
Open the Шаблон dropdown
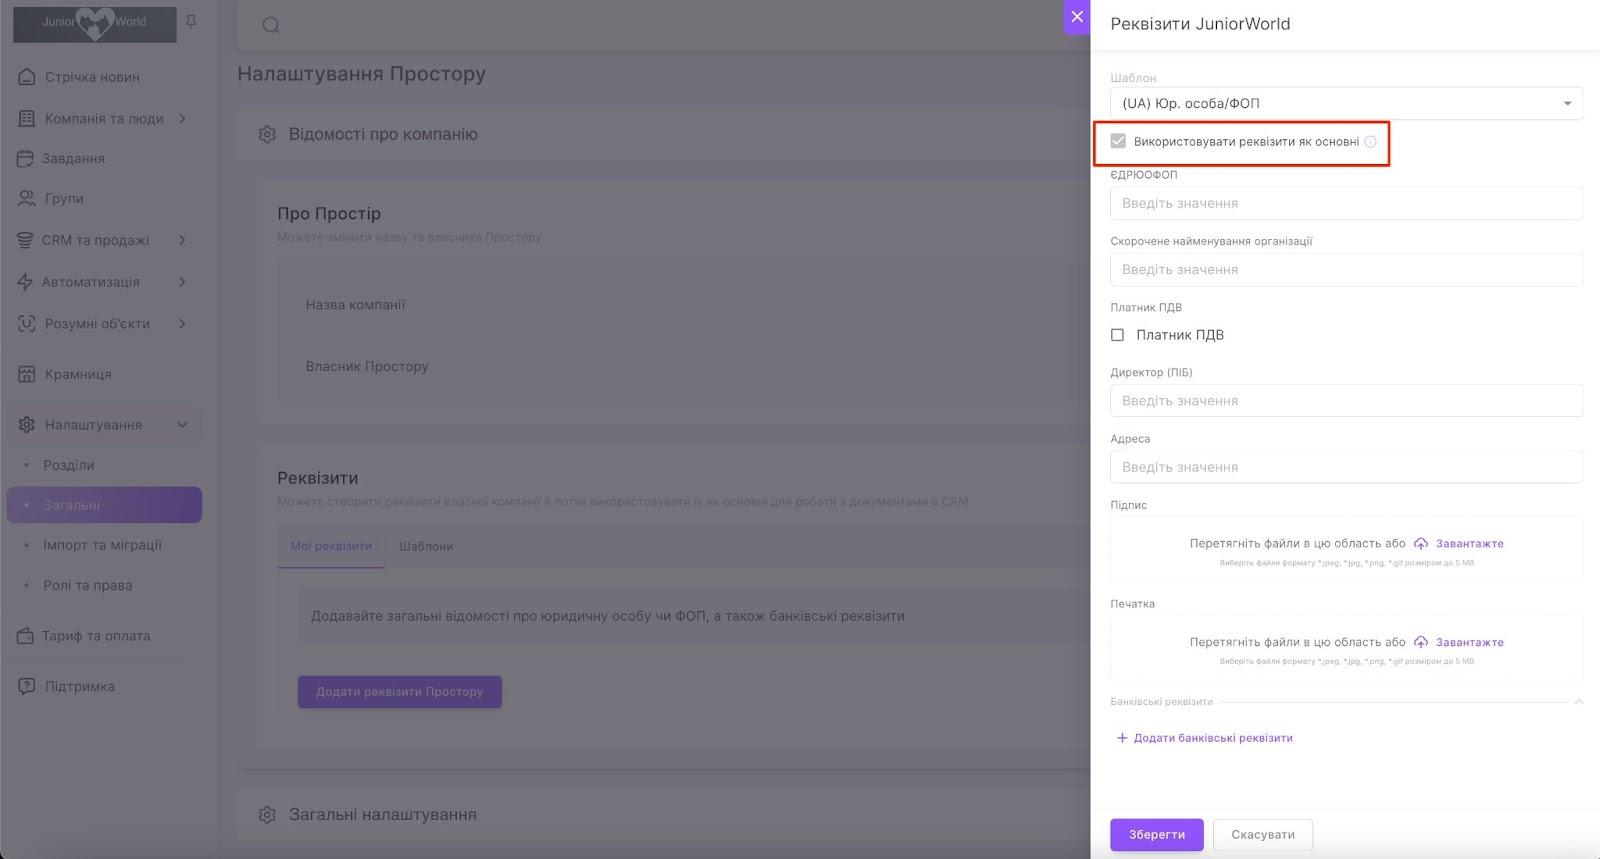click(1346, 103)
